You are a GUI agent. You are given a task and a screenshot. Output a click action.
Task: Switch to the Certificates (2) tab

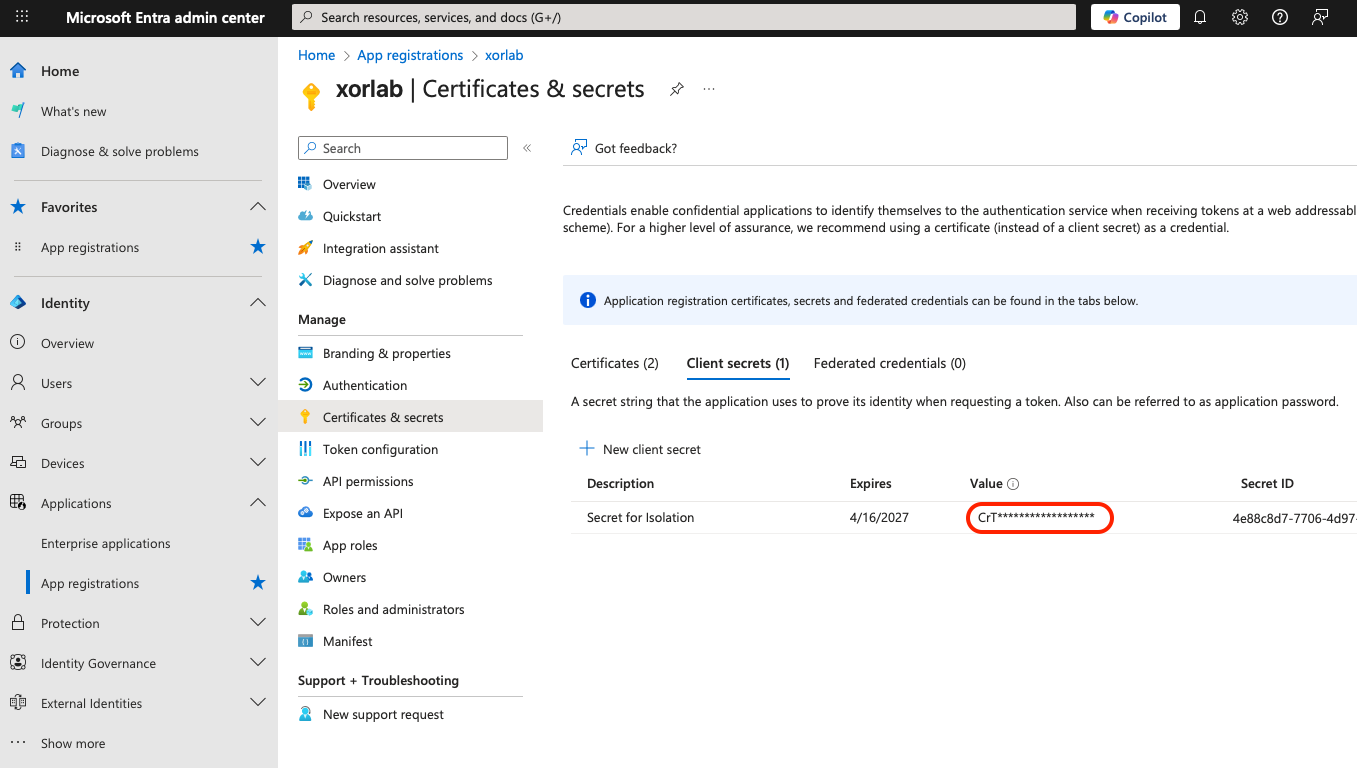pyautogui.click(x=615, y=363)
